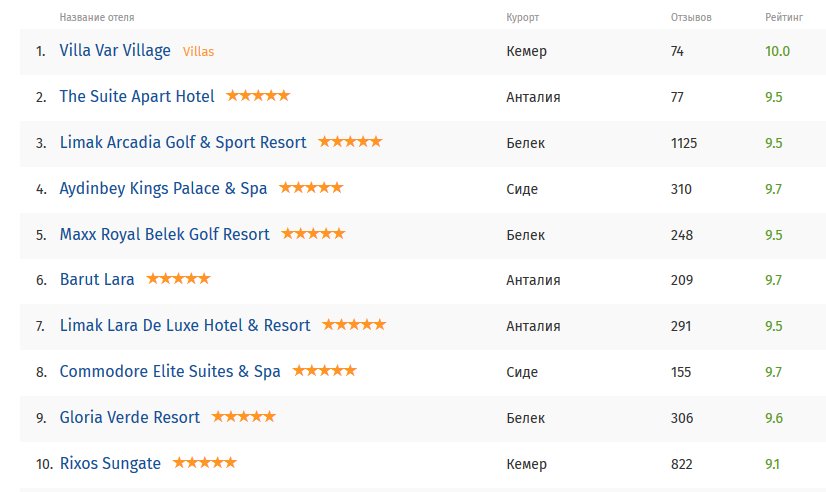Click the five stars next to Barut Lara
Viewport: 826px width, 492px height.
click(178, 279)
